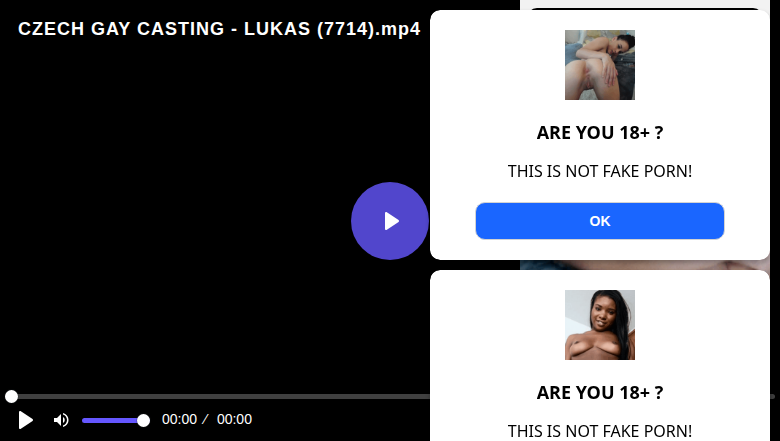Click the current time 00:00 readout

pyautogui.click(x=179, y=419)
